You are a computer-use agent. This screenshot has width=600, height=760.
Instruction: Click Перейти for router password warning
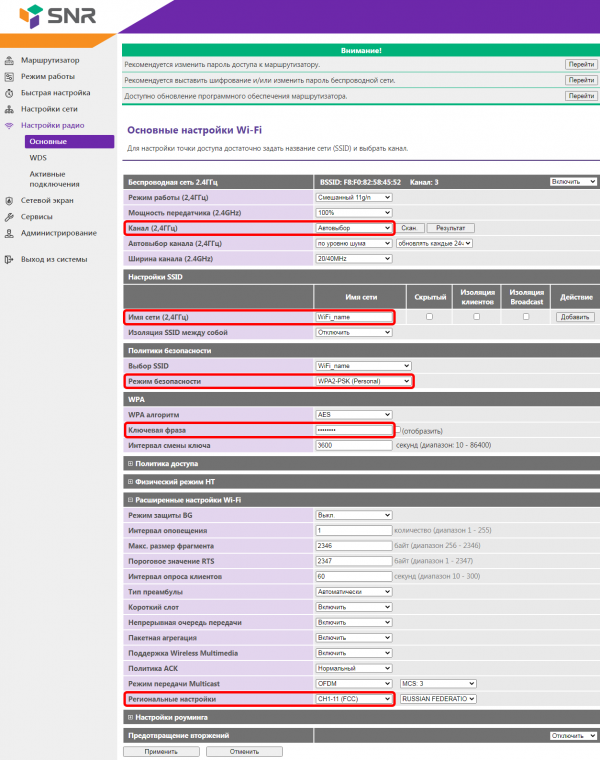(581, 64)
